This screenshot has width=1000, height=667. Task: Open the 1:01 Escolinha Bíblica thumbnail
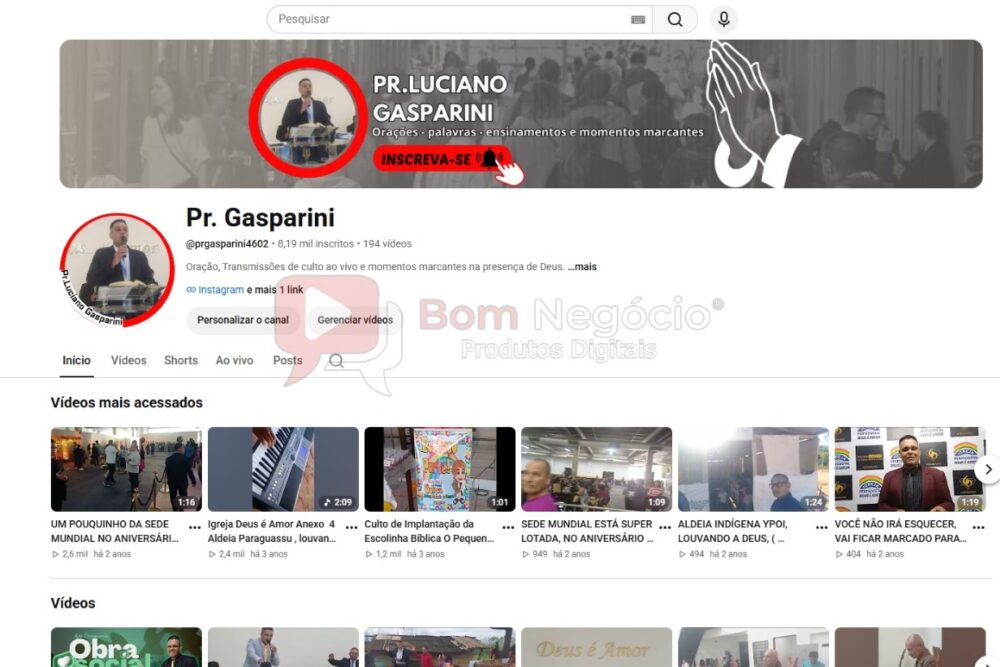[x=440, y=469]
